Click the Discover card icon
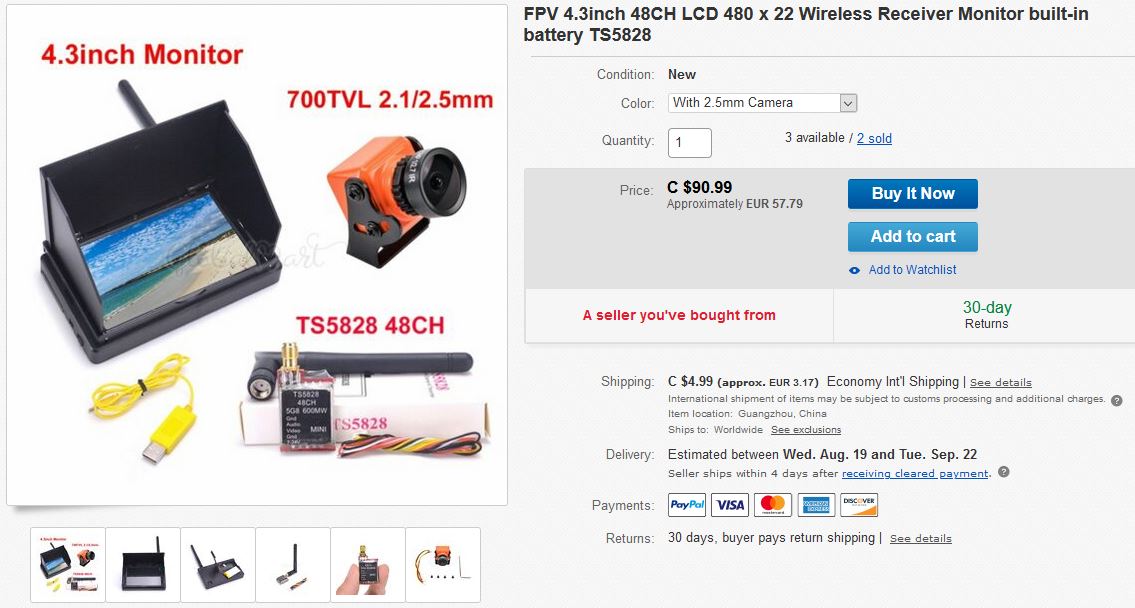 pos(858,504)
